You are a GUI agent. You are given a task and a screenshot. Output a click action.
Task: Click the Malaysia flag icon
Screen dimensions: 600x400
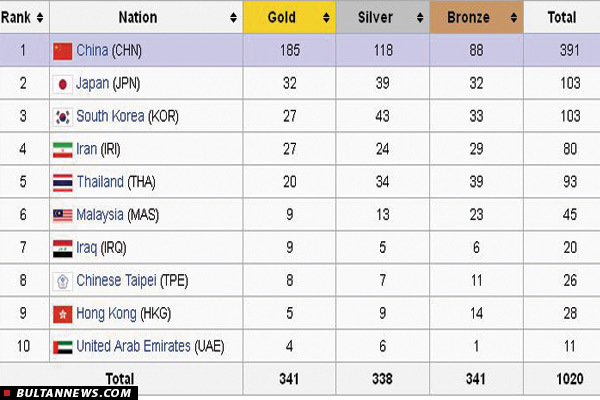pyautogui.click(x=63, y=216)
